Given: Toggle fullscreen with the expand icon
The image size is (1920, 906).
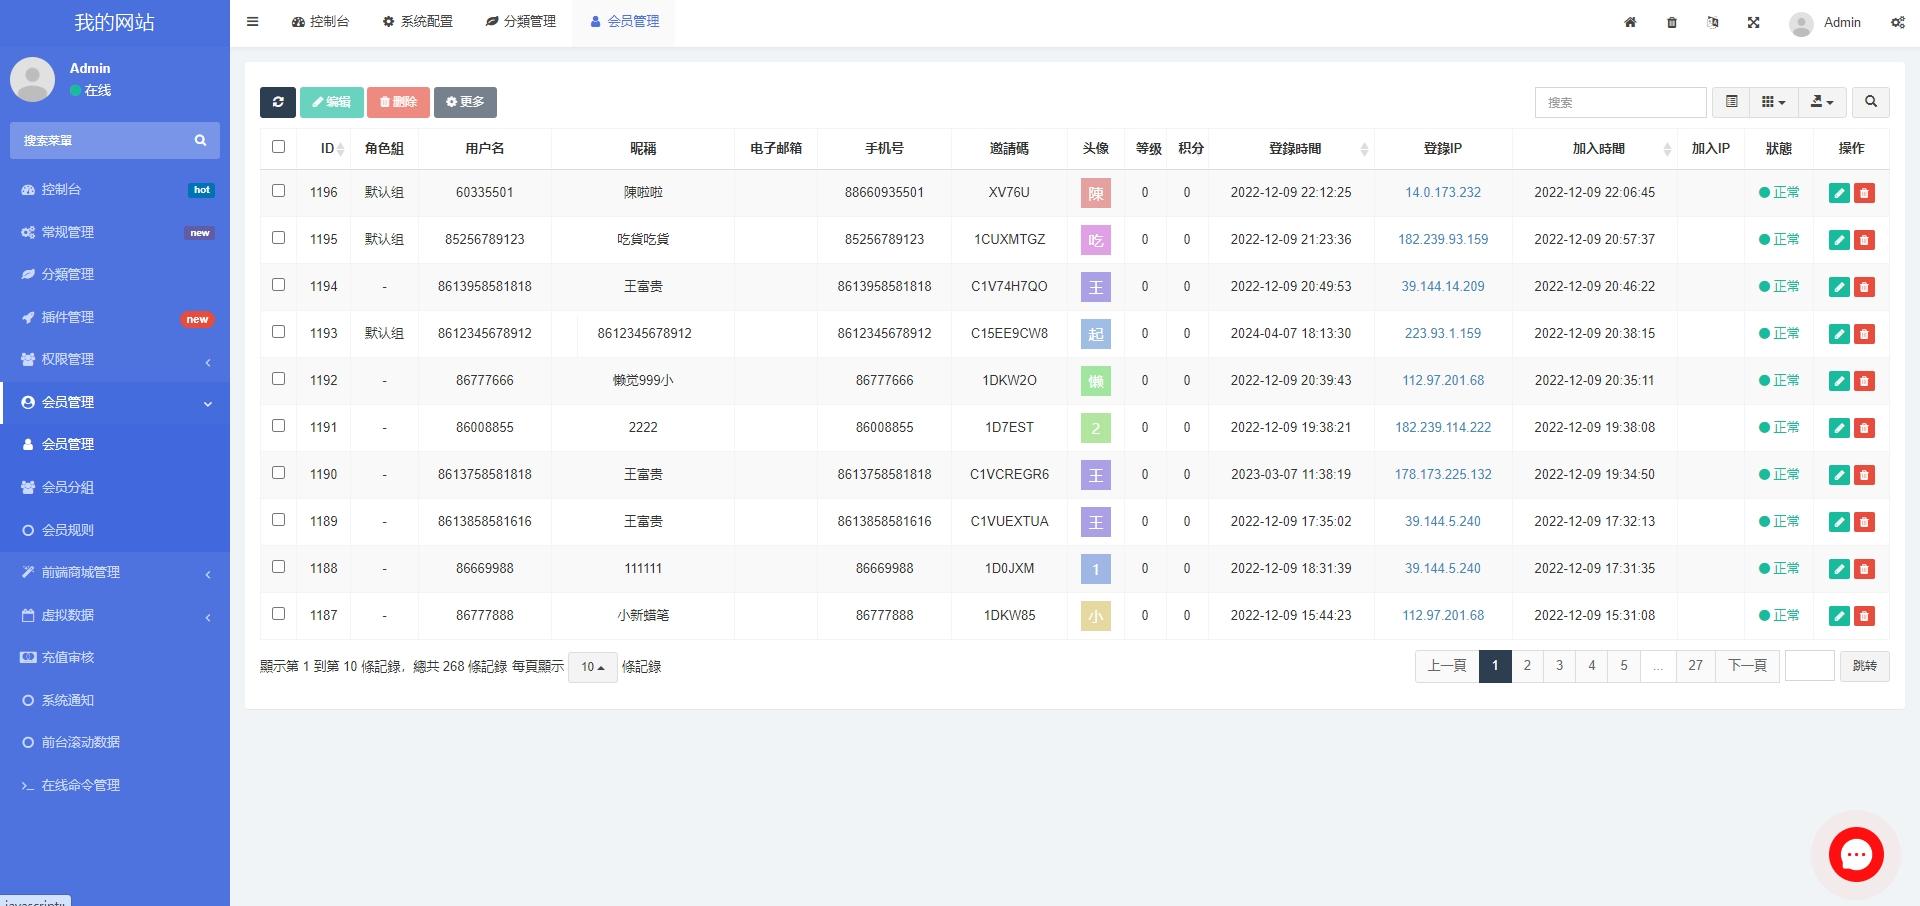Looking at the screenshot, I should [1753, 22].
